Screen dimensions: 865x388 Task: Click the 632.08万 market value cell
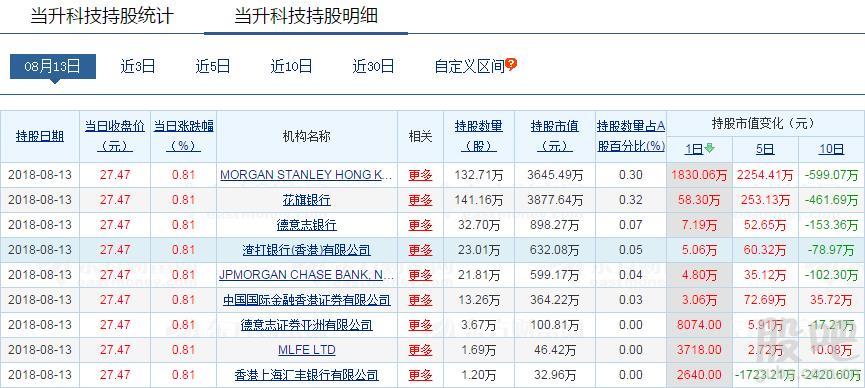[554, 250]
